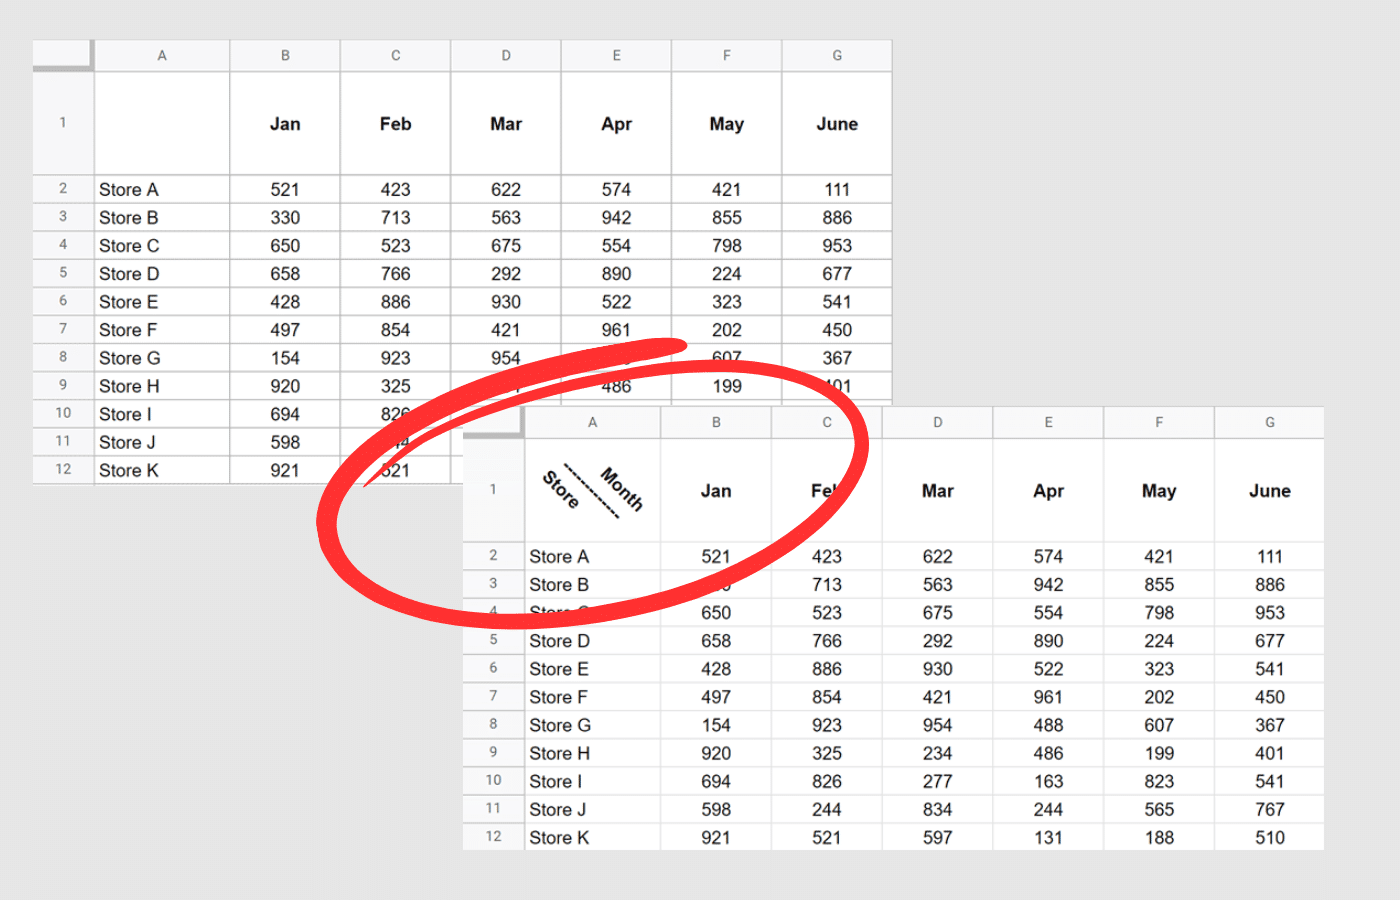The image size is (1400, 900).
Task: Select the June column header cell
Action: 1269,491
